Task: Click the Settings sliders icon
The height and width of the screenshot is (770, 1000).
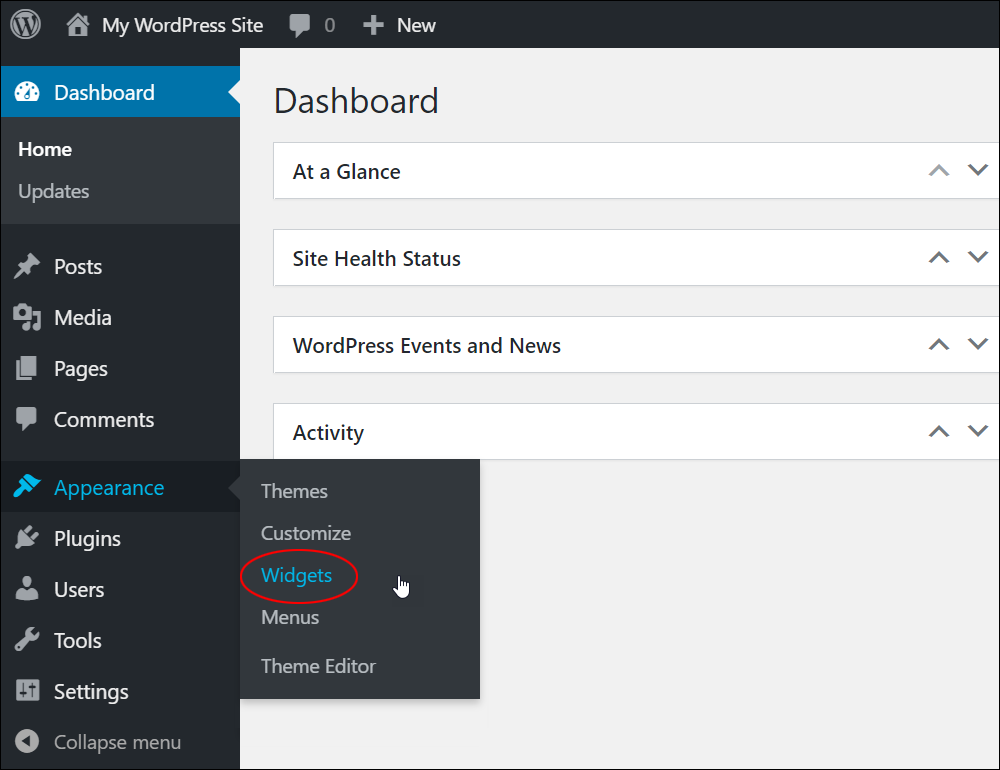Action: click(x=27, y=690)
